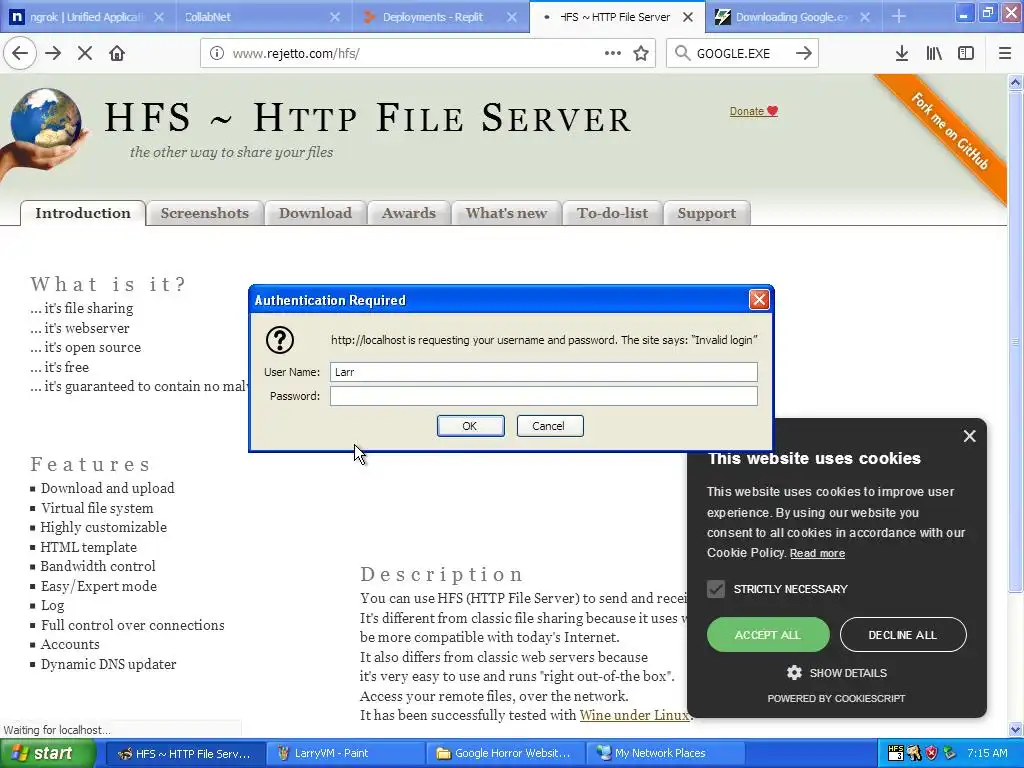Image resolution: width=1024 pixels, height=768 pixels.
Task: Open the browser home page
Action: coord(117,54)
